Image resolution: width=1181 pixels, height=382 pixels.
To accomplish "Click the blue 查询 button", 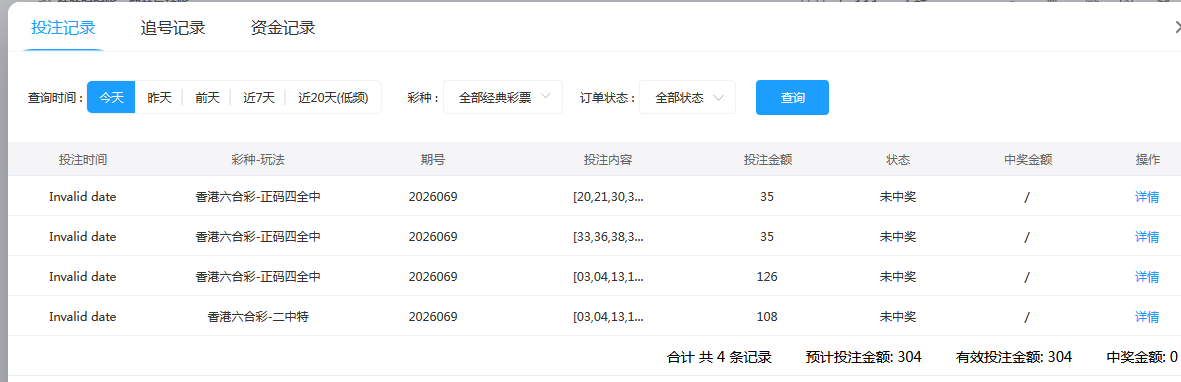I will pos(792,97).
